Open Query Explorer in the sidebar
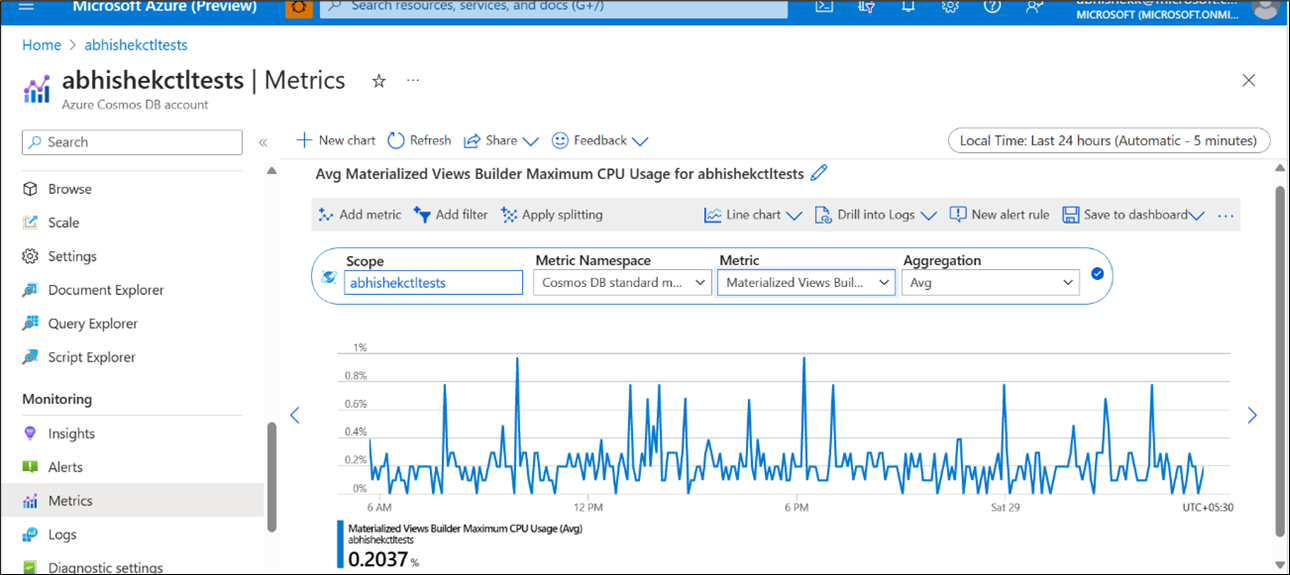The width and height of the screenshot is (1290, 575). click(x=93, y=324)
